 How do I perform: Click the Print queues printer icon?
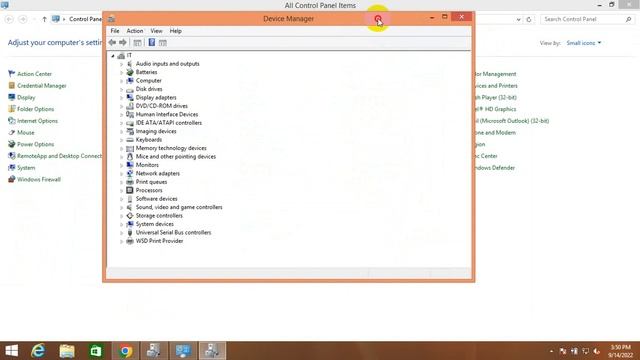130,182
